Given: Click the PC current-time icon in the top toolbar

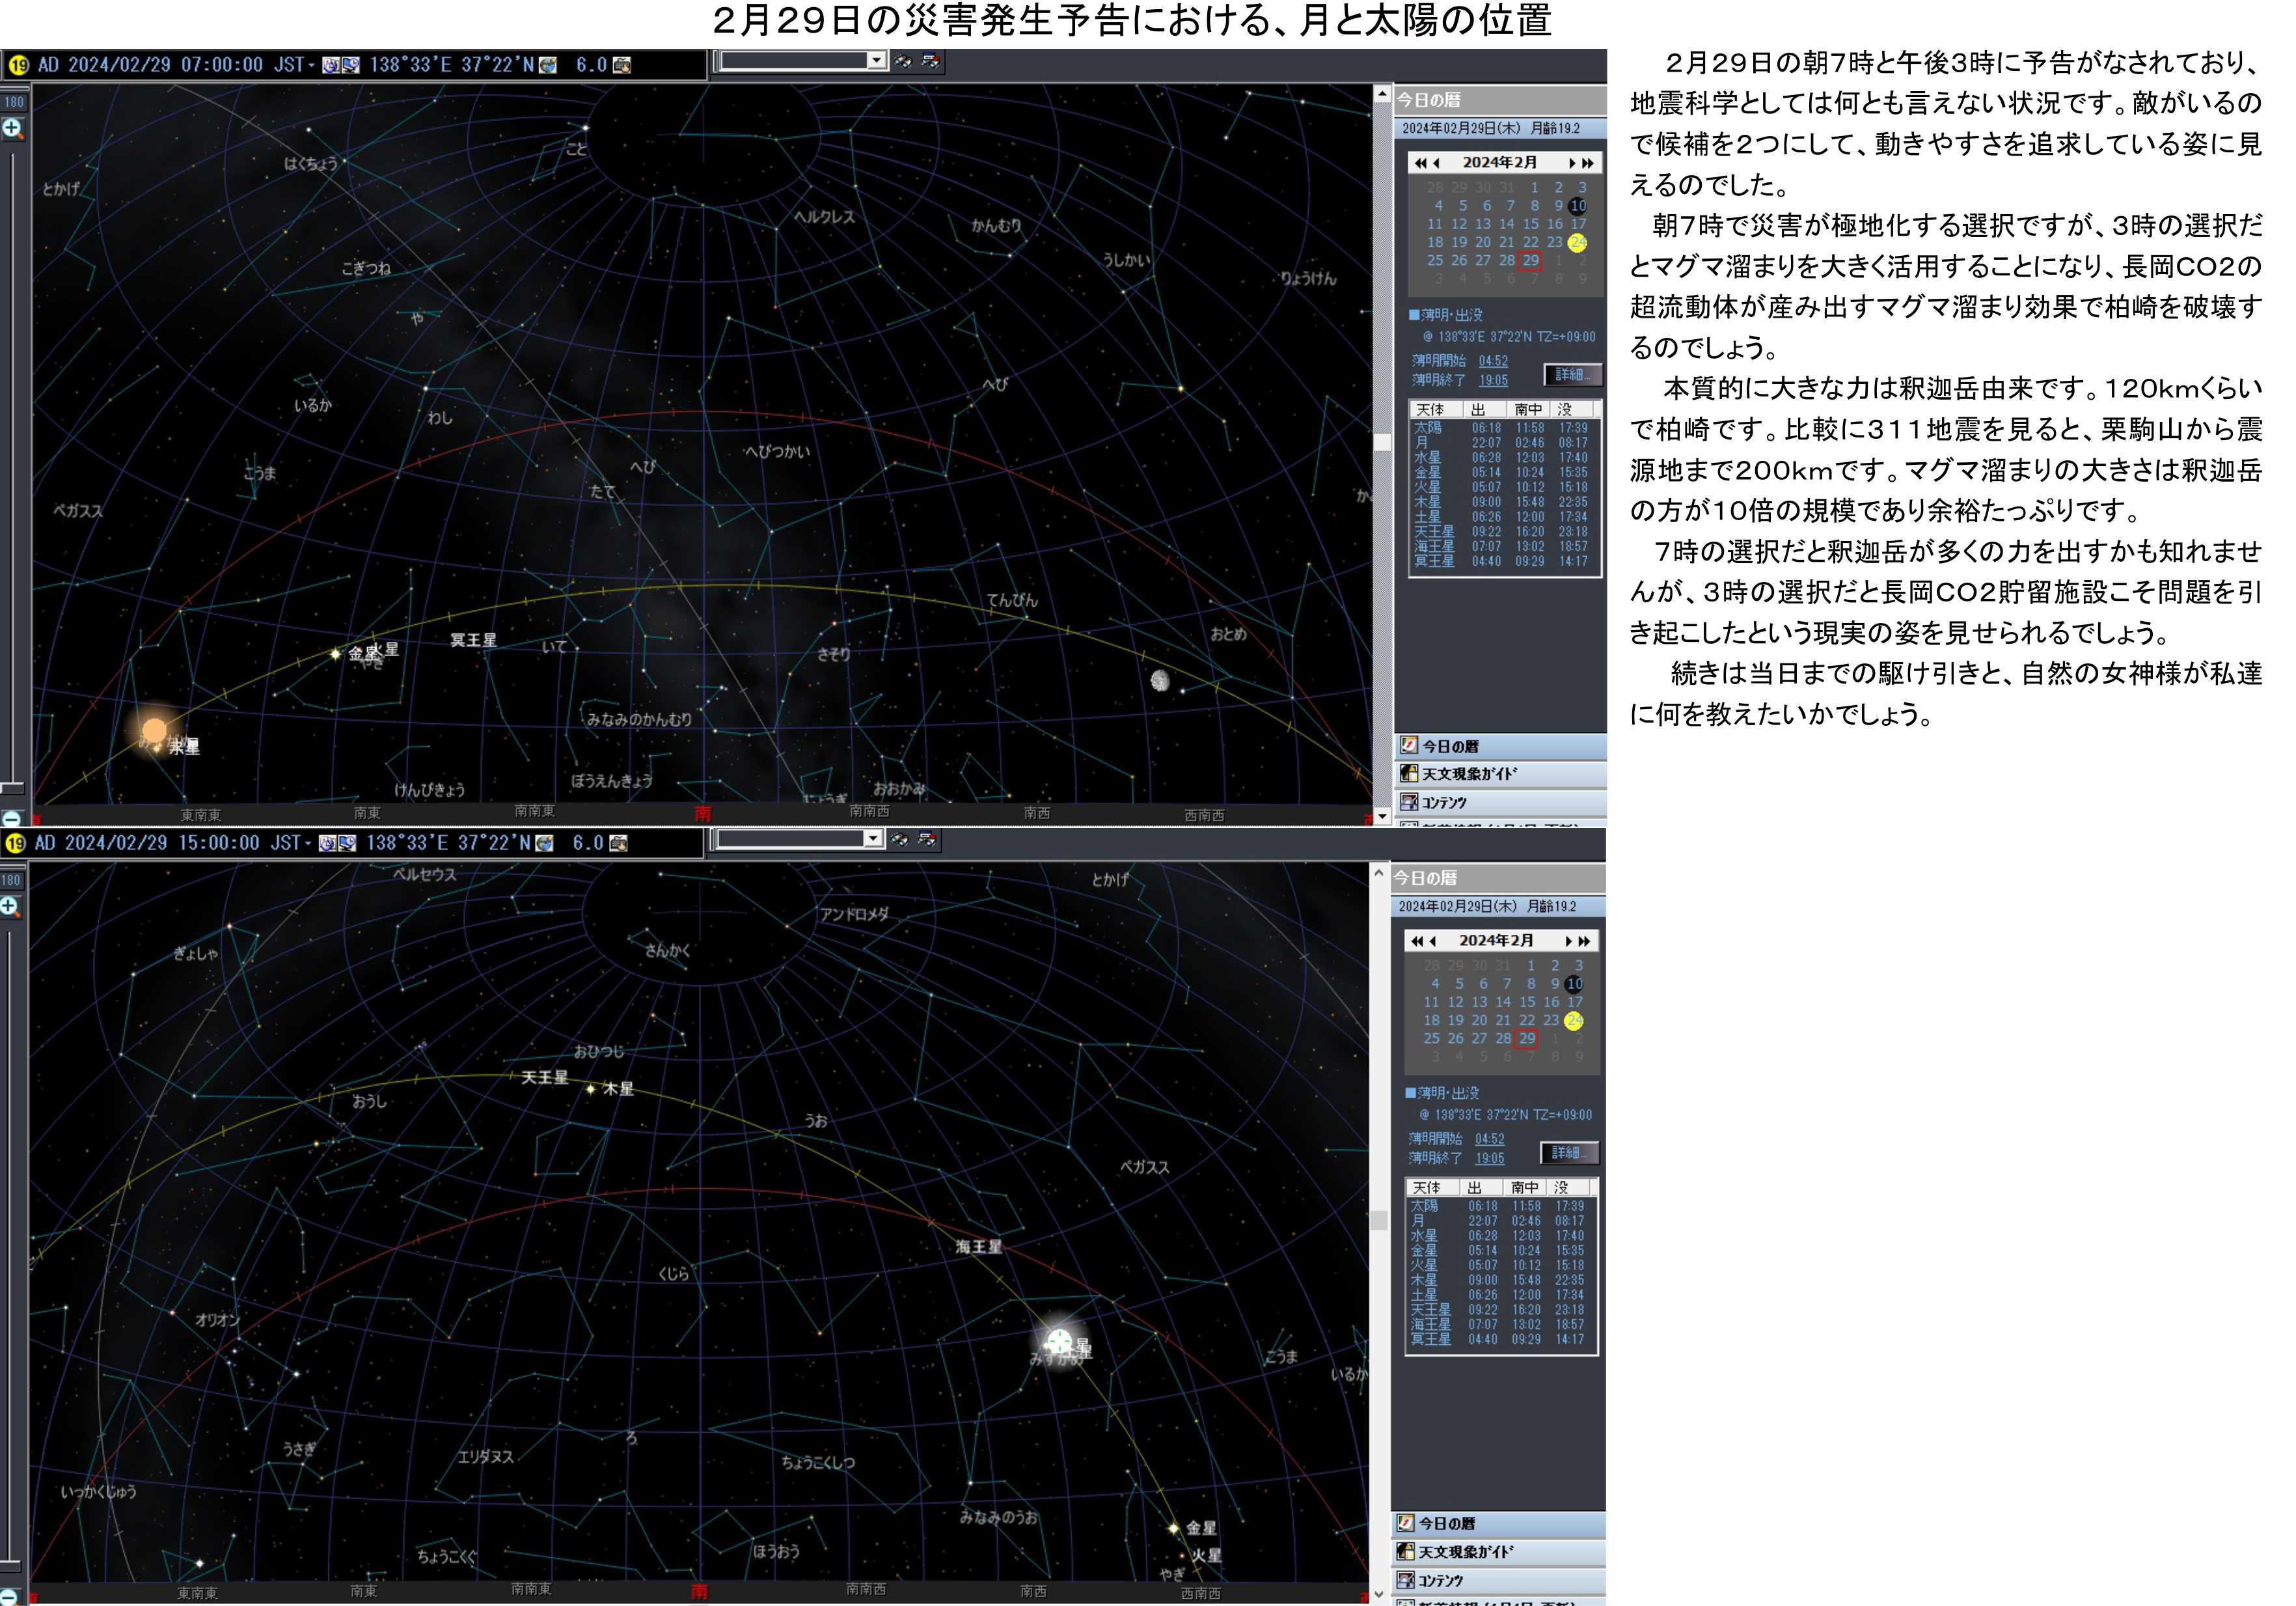Looking at the screenshot, I should point(350,65).
